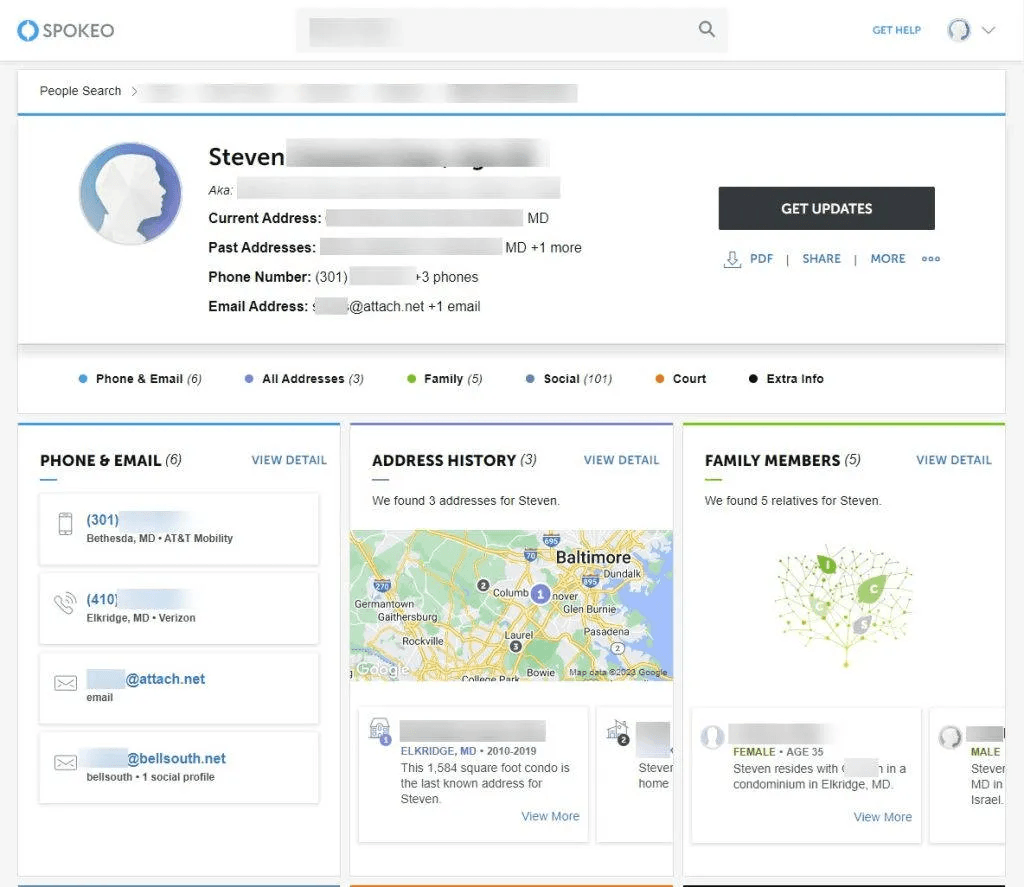Click '+1 more' past addresses text
The width and height of the screenshot is (1024, 887).
click(x=556, y=248)
